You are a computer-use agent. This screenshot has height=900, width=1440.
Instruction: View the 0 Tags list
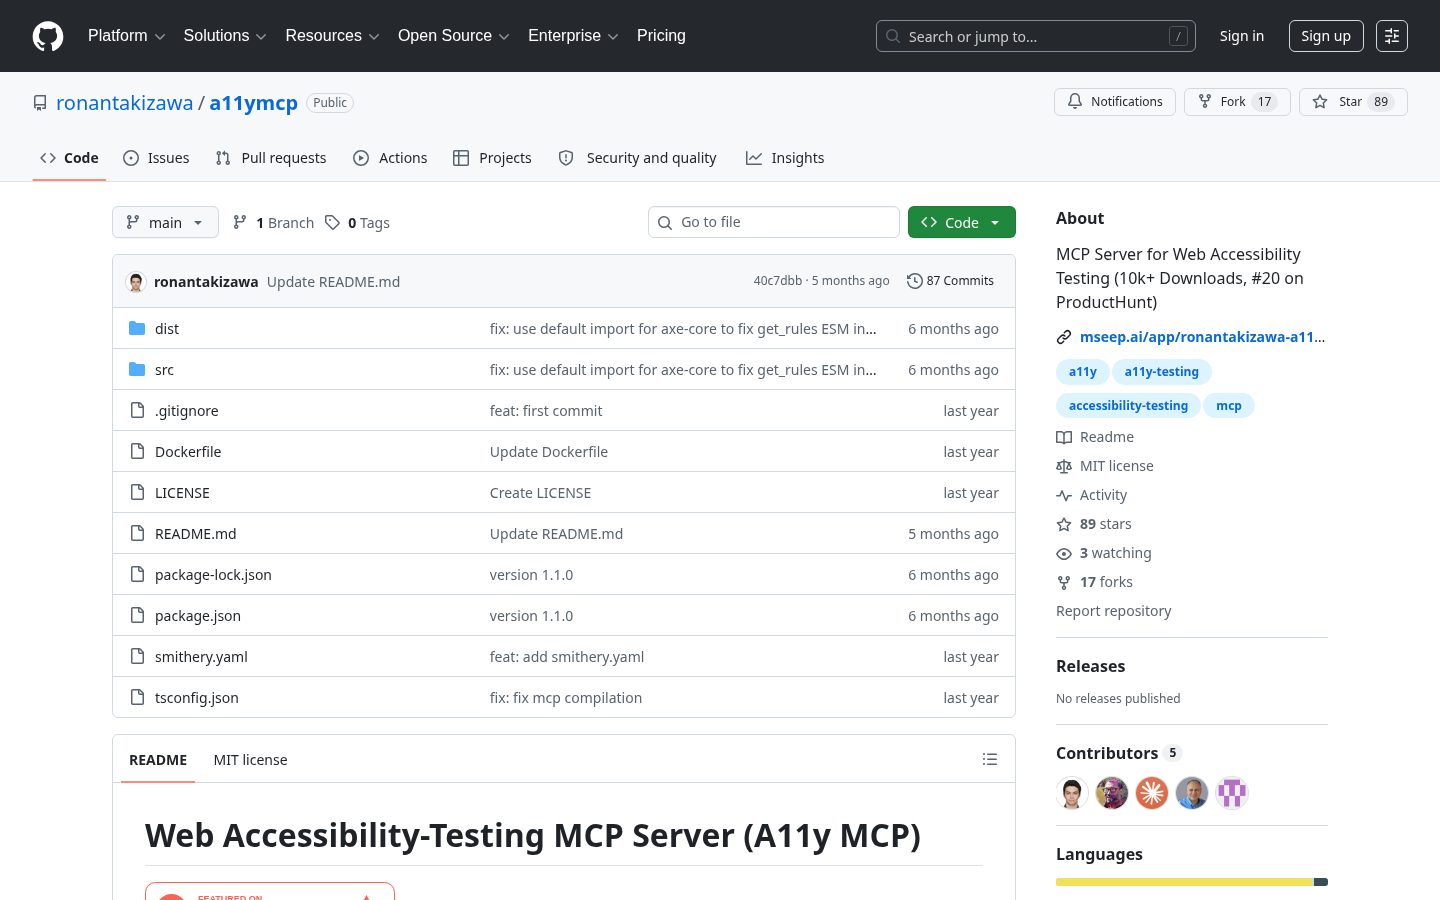pos(357,223)
